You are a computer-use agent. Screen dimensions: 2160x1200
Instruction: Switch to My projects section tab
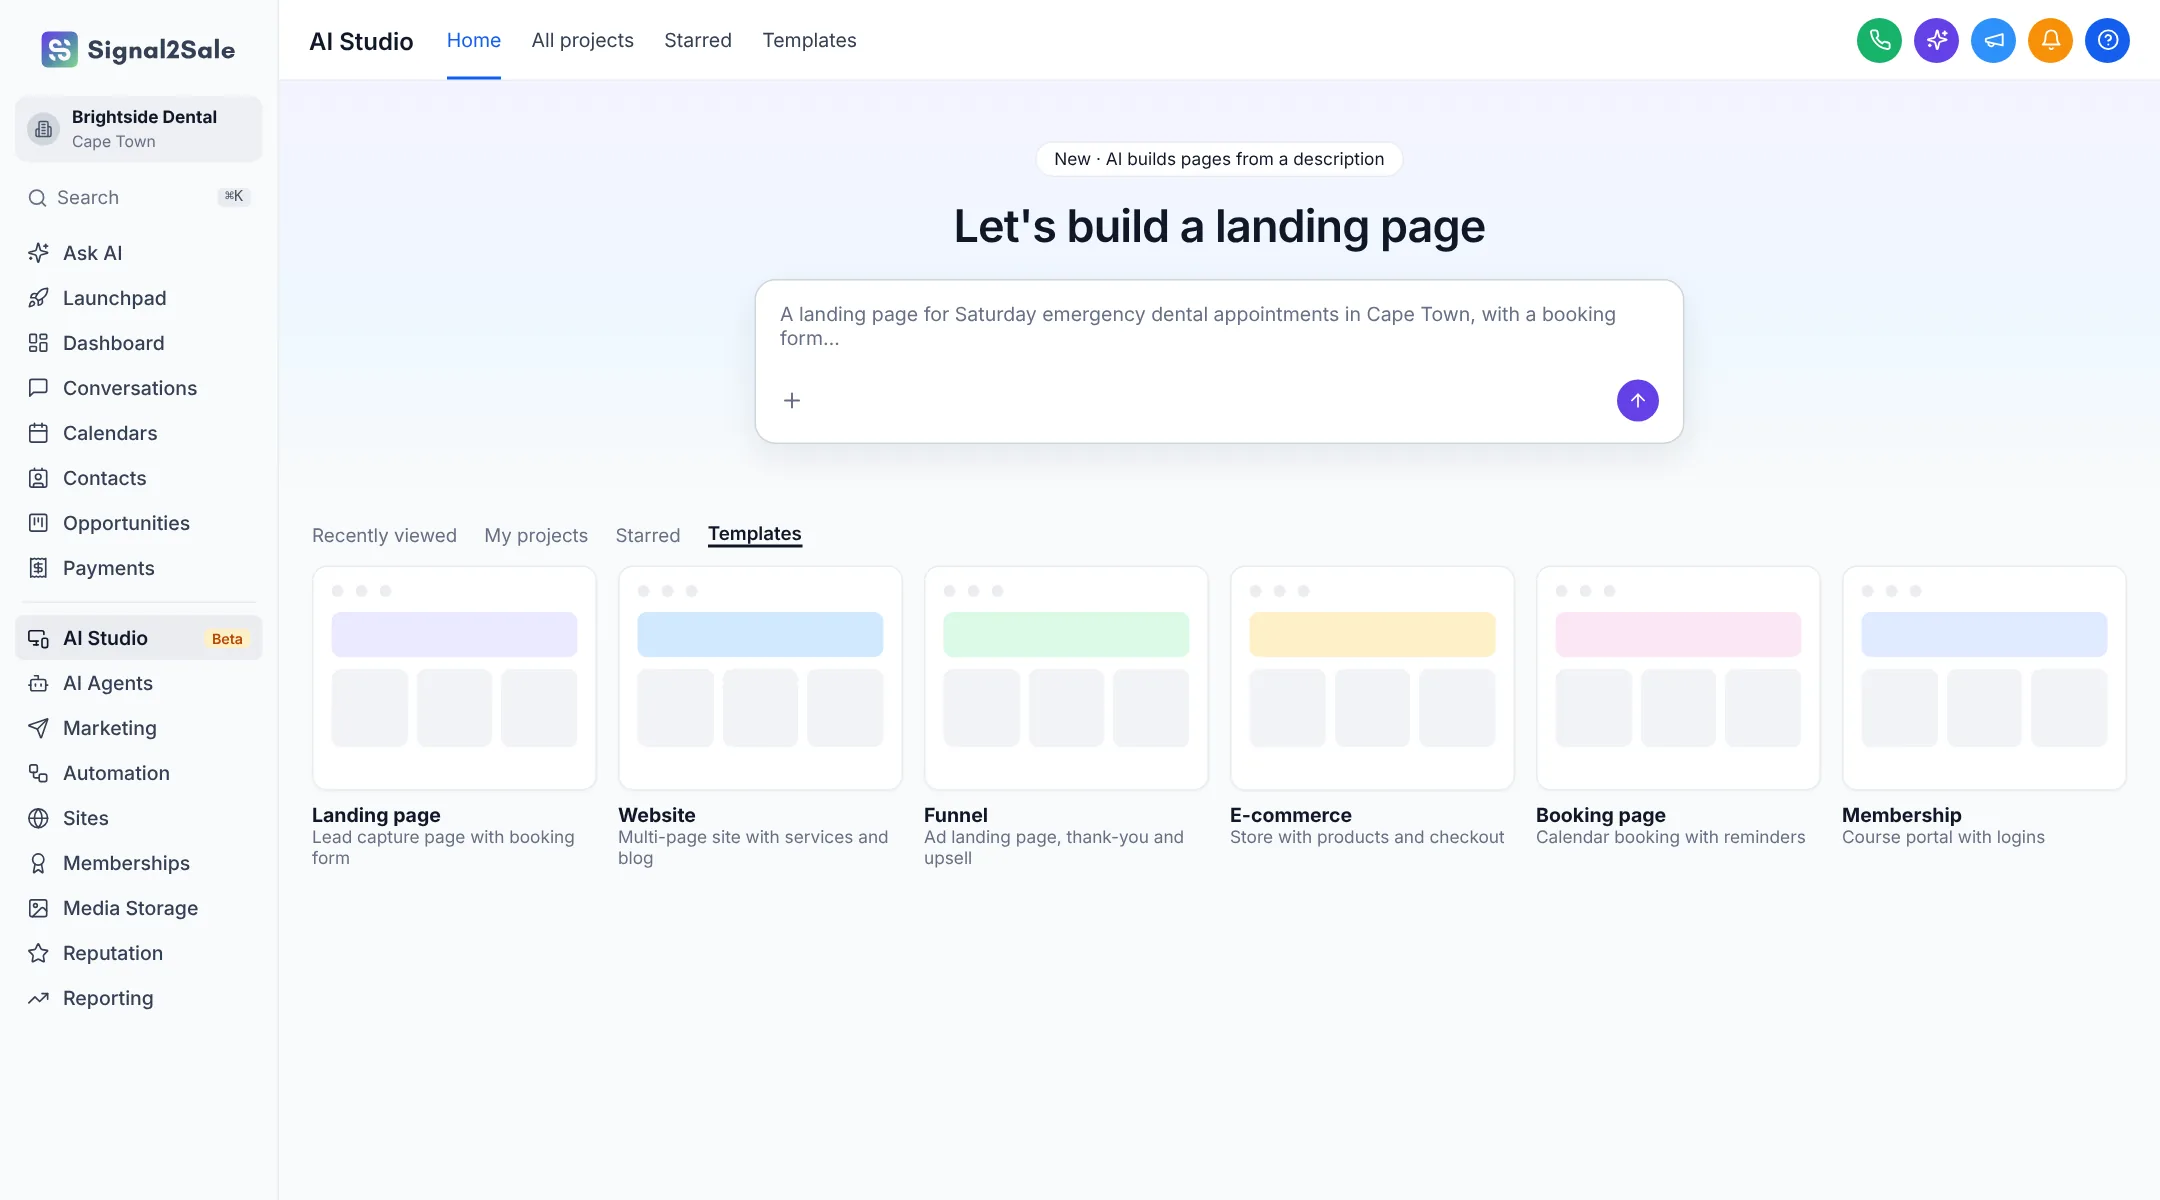[x=536, y=535]
